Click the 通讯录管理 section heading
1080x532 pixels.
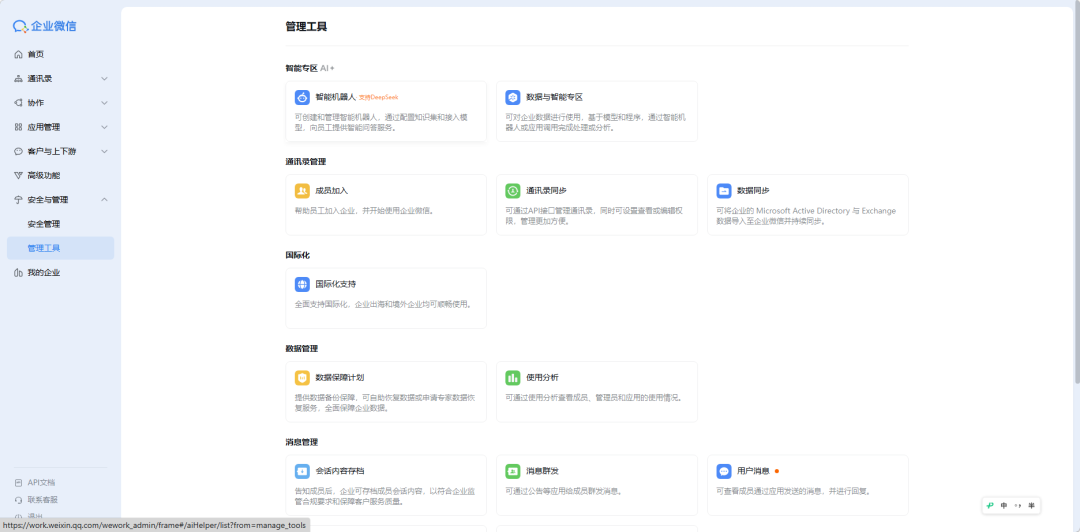coord(306,162)
